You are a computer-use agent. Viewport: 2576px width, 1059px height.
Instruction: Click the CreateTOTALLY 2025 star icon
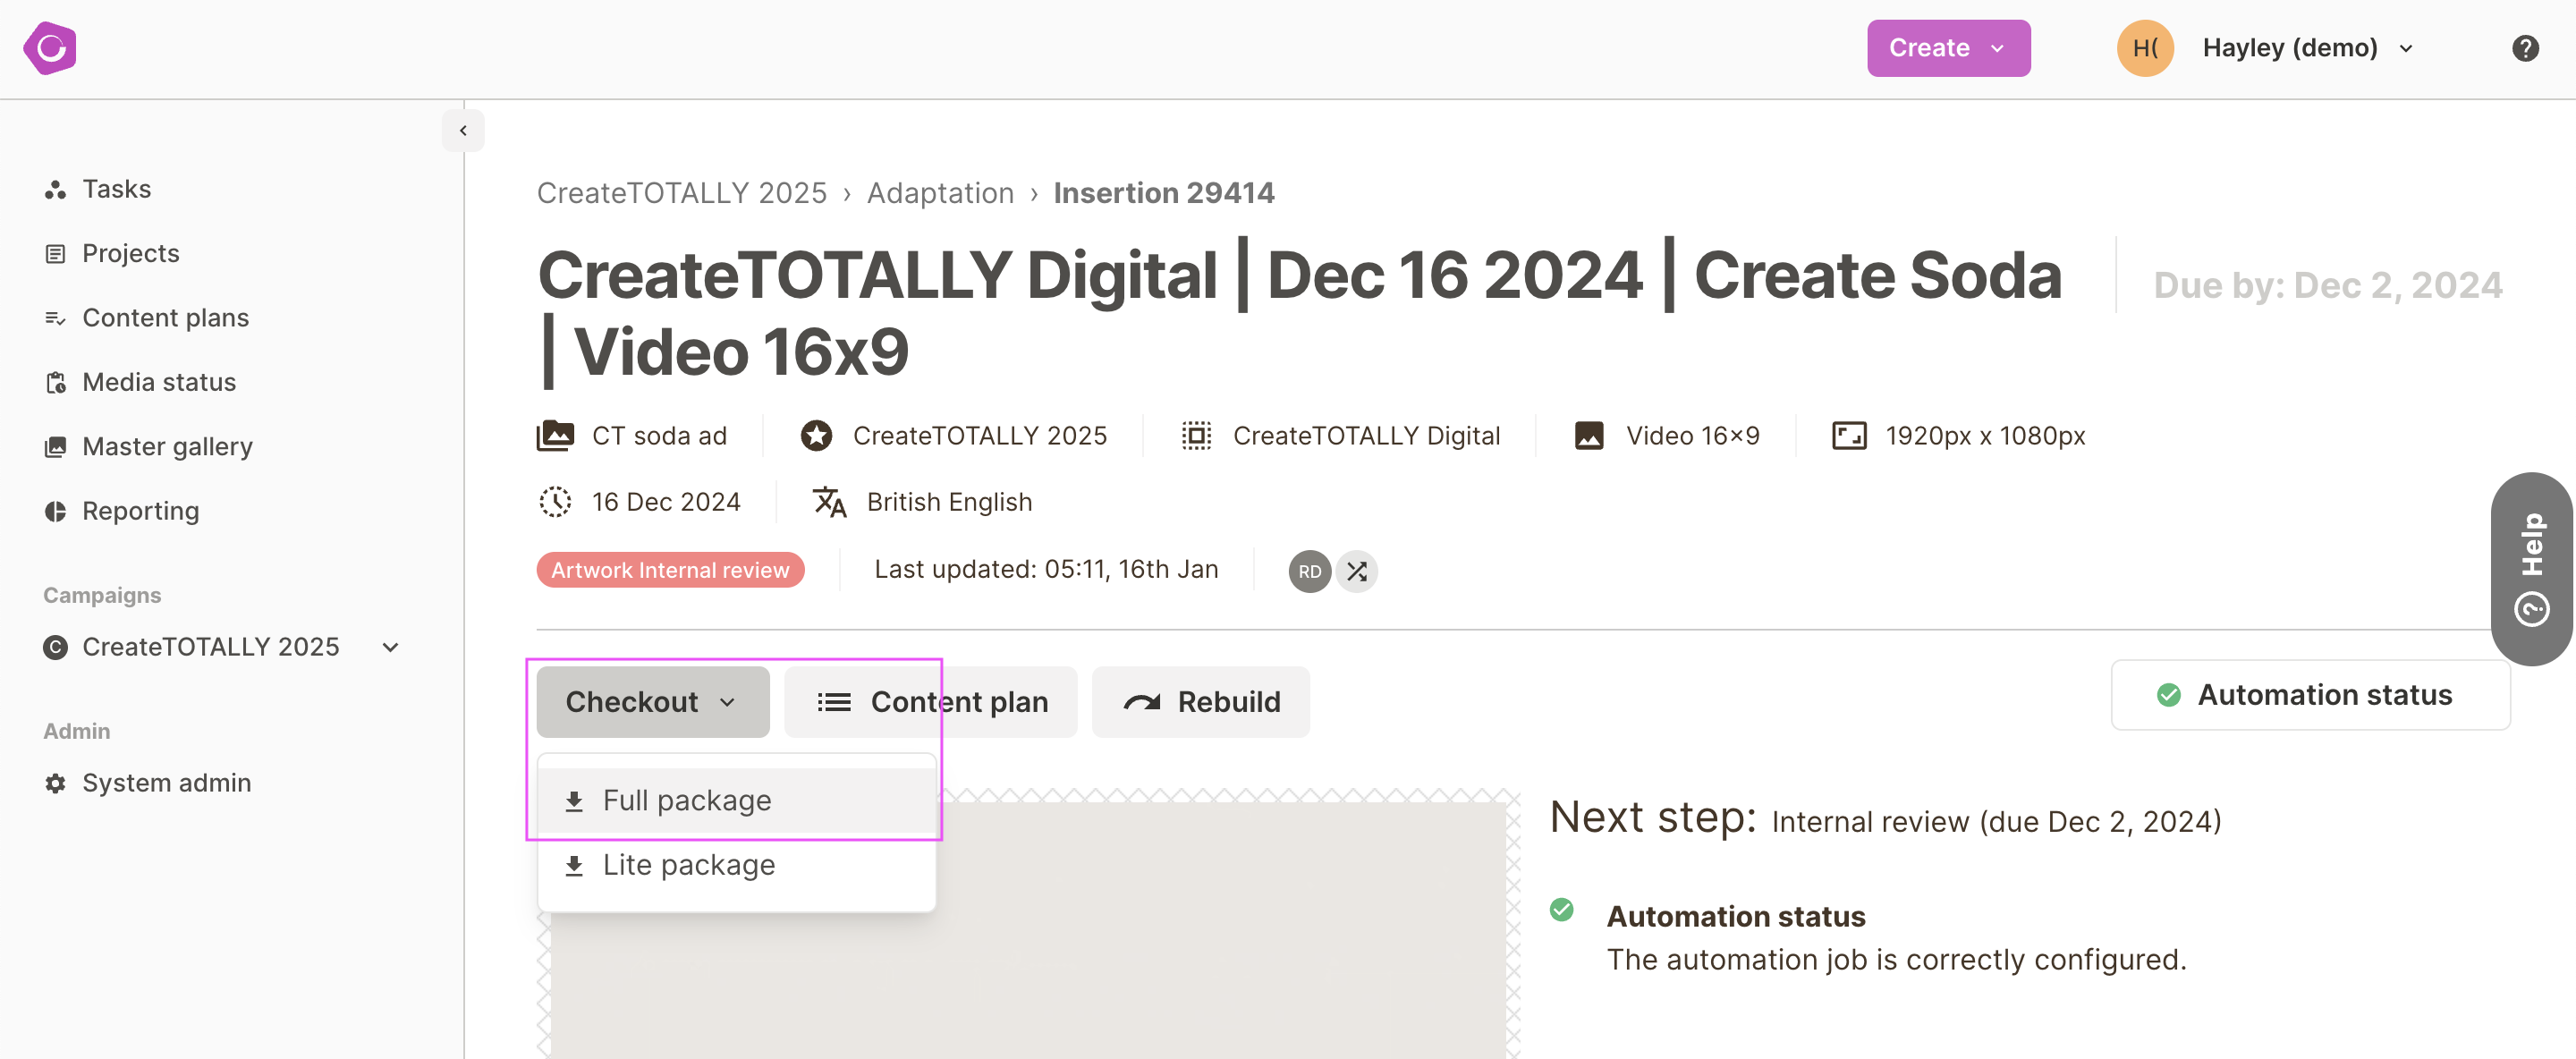[x=816, y=436]
